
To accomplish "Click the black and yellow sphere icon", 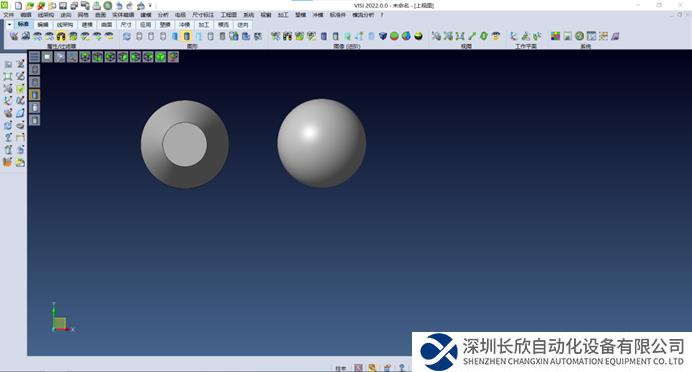I will tap(418, 36).
